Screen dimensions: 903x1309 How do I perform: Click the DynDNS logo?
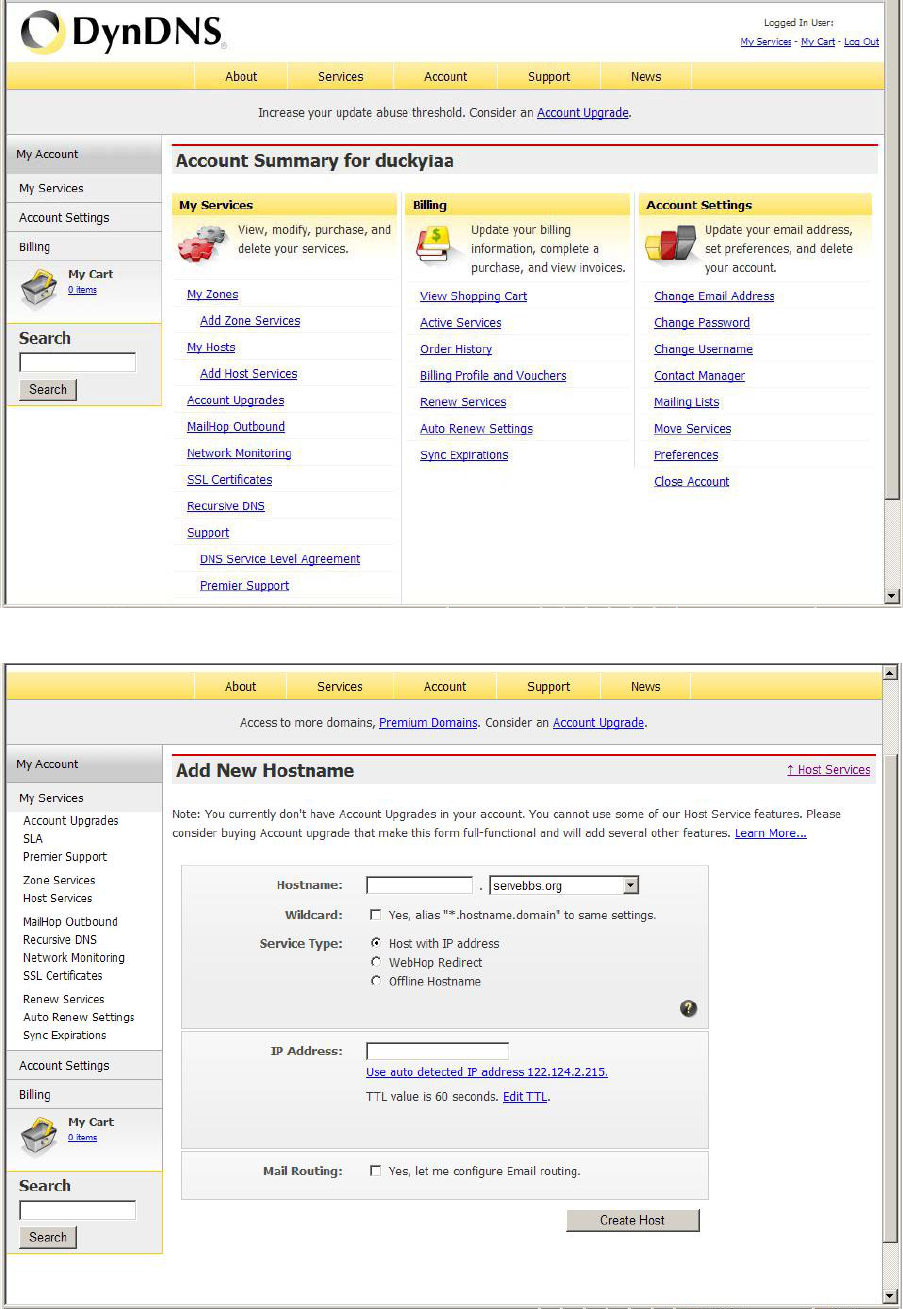click(x=123, y=33)
